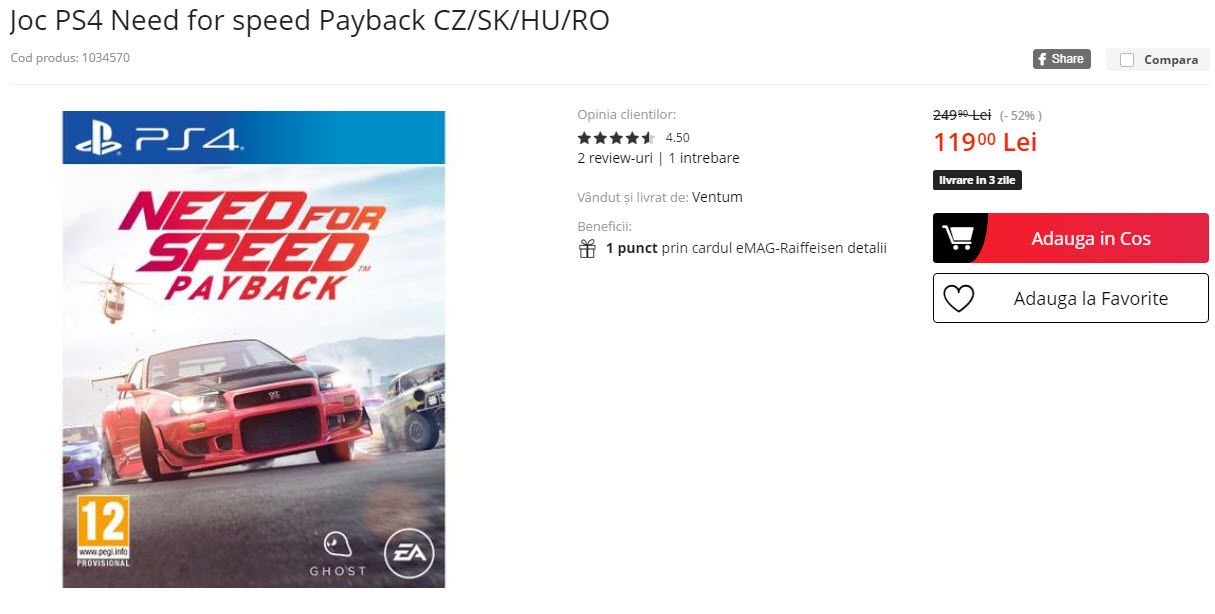Open the detalii link for eMAG-Raiffeisen card
1215x614 pixels.
(865, 248)
